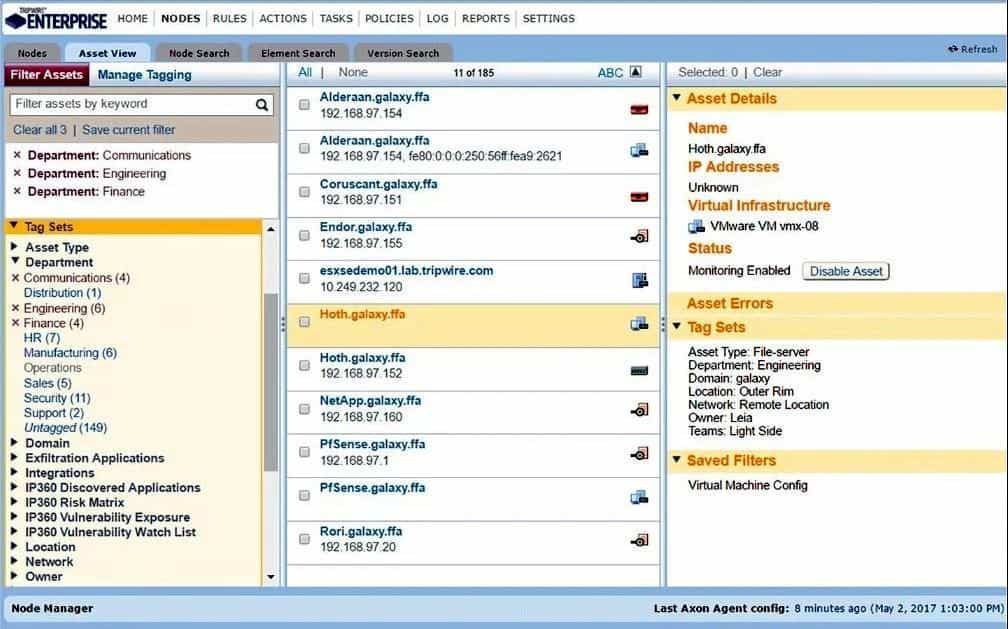Viewport: 1008px width, 629px height.
Task: Click the tag sets scrollbar down arrow
Action: (x=271, y=577)
